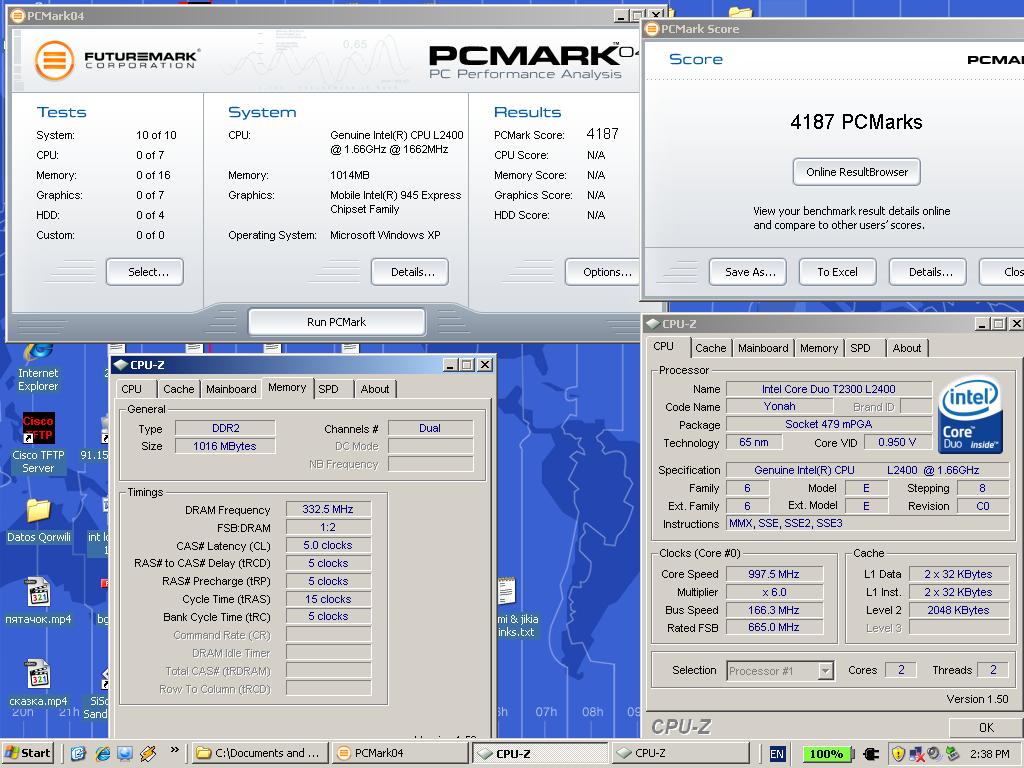Switch to the second CPU-Z taskbar button
The image size is (1024, 768).
click(x=679, y=753)
